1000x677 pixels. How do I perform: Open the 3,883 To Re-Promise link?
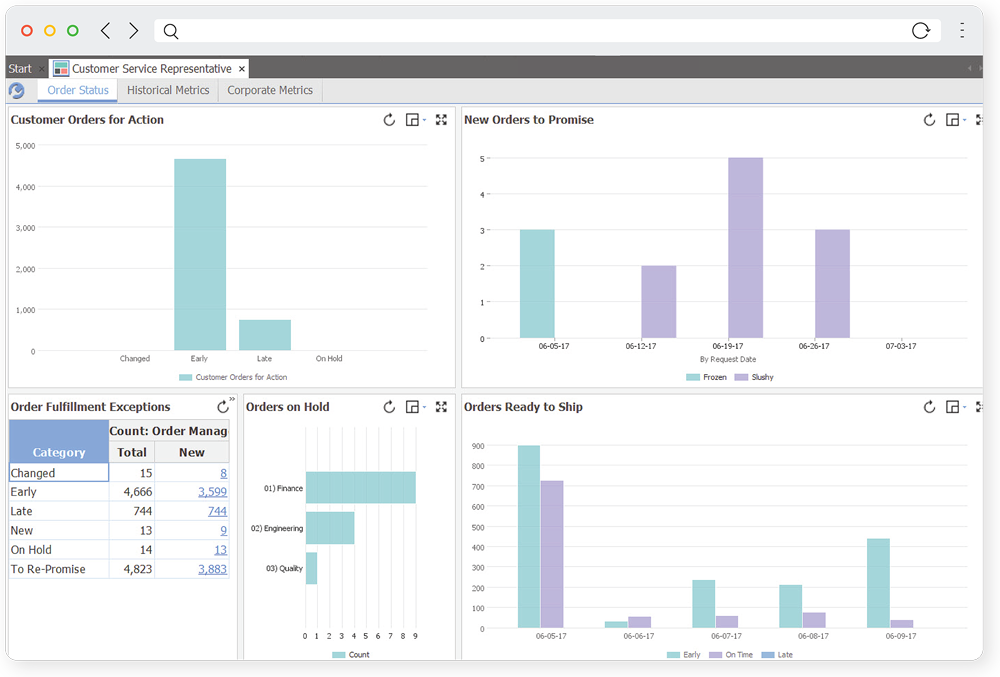click(212, 569)
